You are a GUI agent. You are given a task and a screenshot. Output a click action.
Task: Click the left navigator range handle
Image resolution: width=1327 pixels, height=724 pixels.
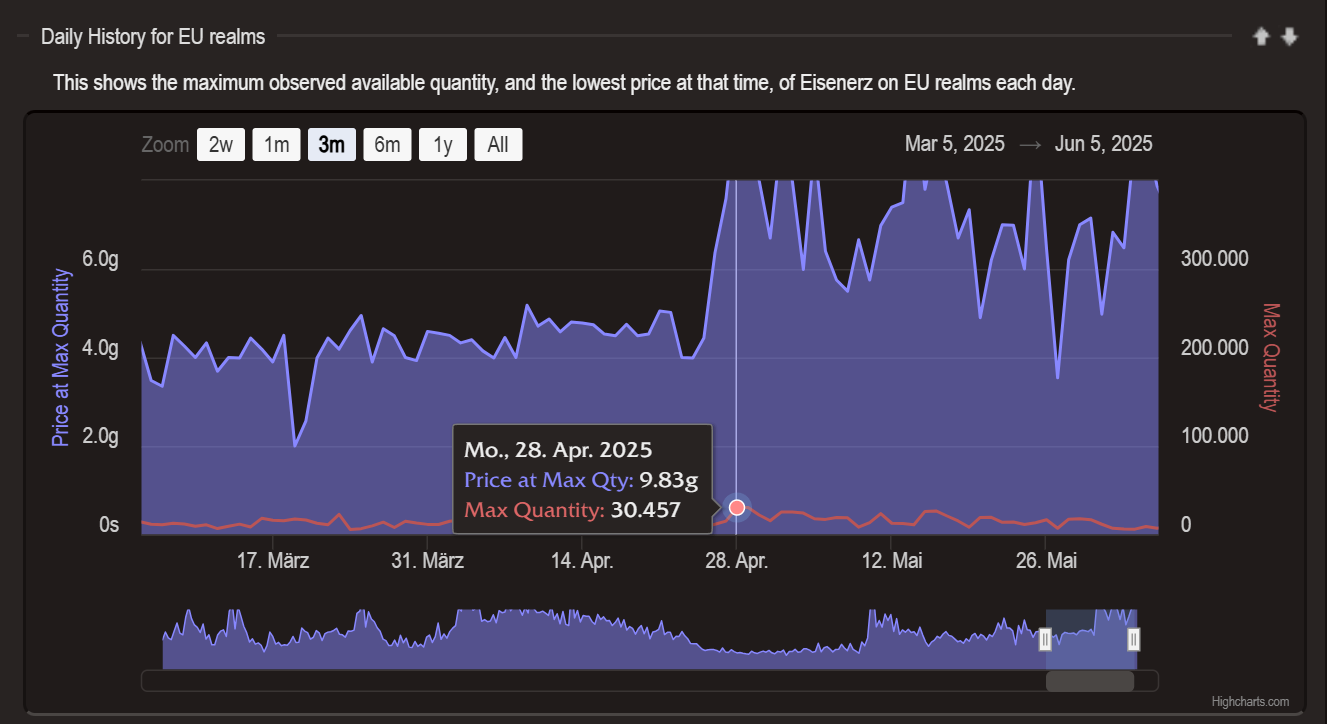point(1045,637)
